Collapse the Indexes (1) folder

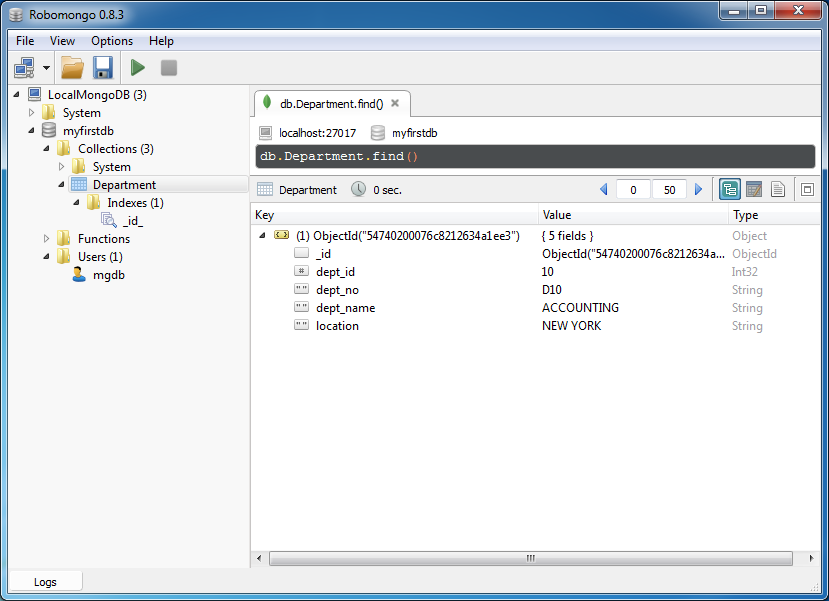click(x=76, y=202)
